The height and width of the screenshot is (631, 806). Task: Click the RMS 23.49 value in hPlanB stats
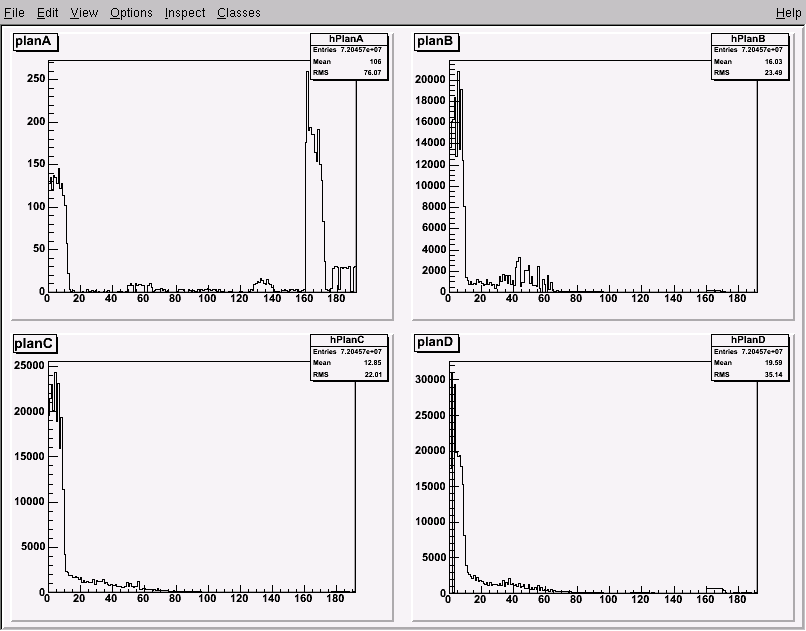774,73
